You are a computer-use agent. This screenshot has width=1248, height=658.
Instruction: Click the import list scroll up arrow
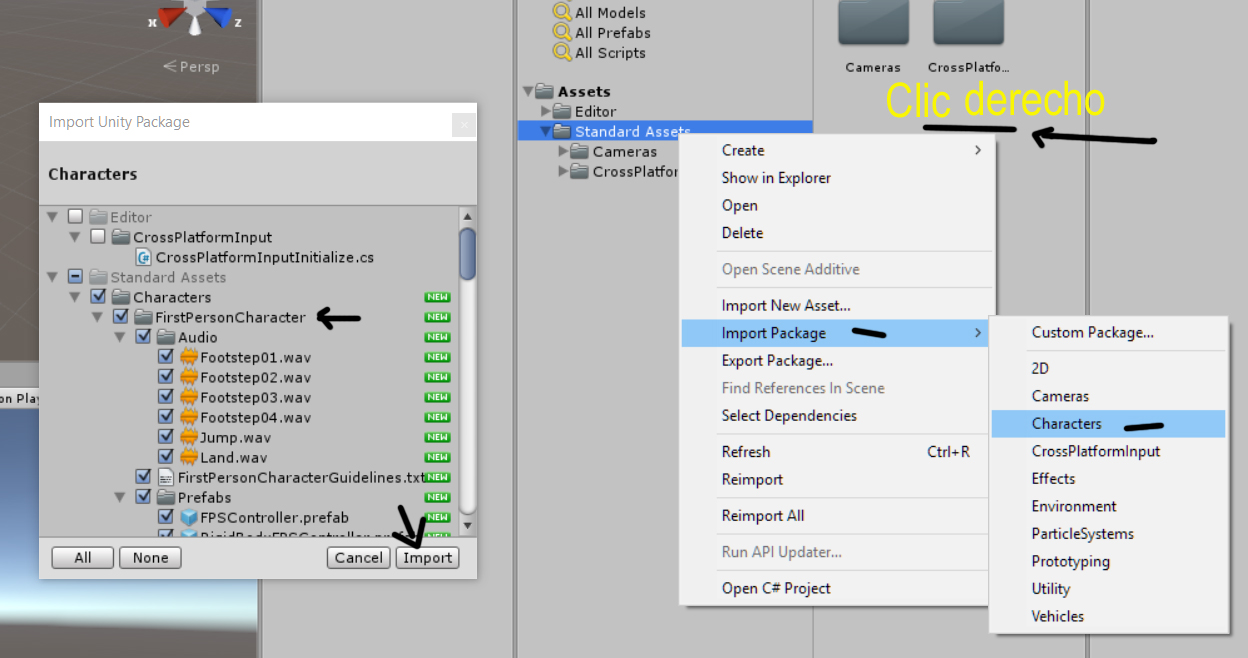(x=467, y=217)
